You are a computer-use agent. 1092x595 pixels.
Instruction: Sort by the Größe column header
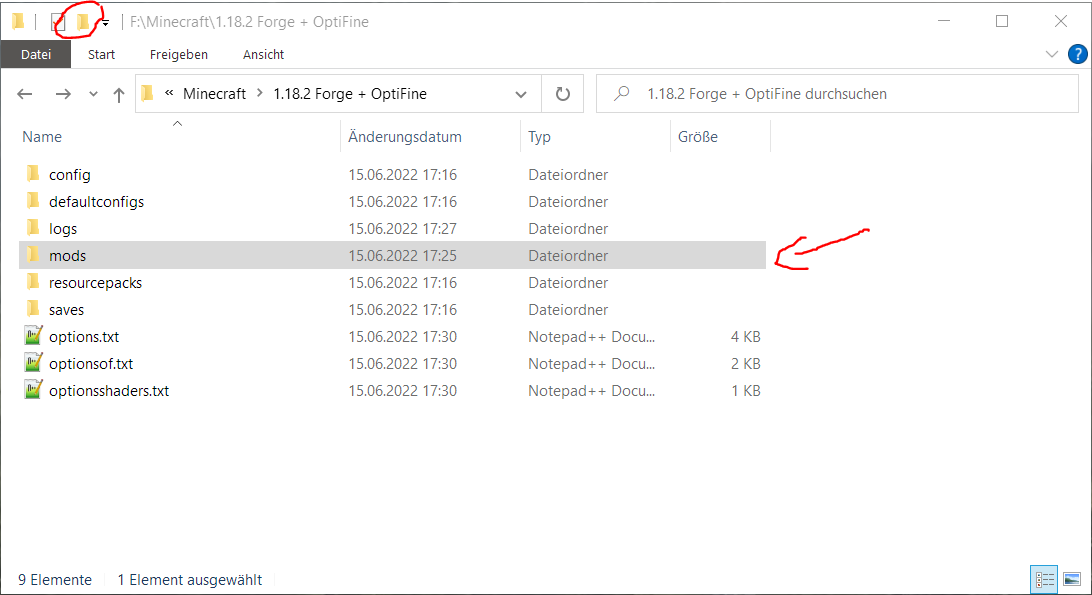click(x=698, y=137)
